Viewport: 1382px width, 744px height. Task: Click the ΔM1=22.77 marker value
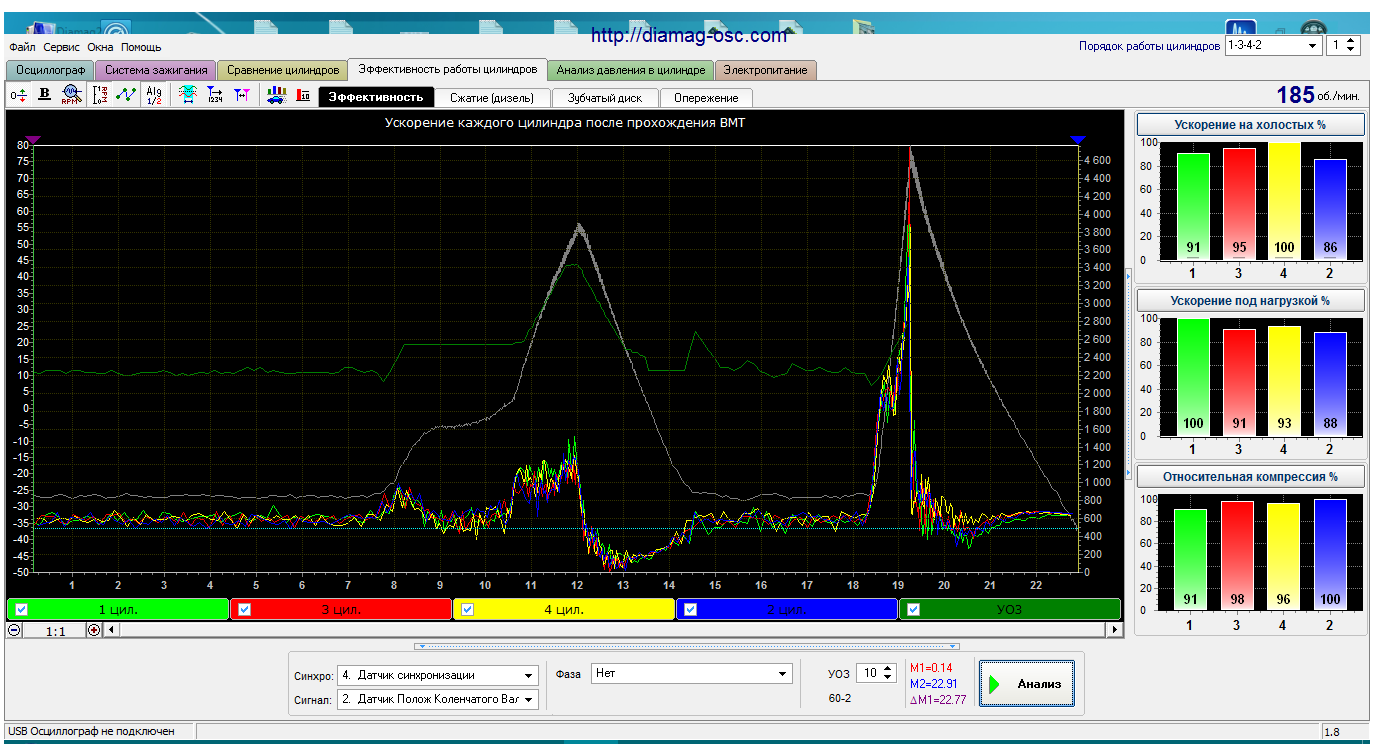(938, 699)
